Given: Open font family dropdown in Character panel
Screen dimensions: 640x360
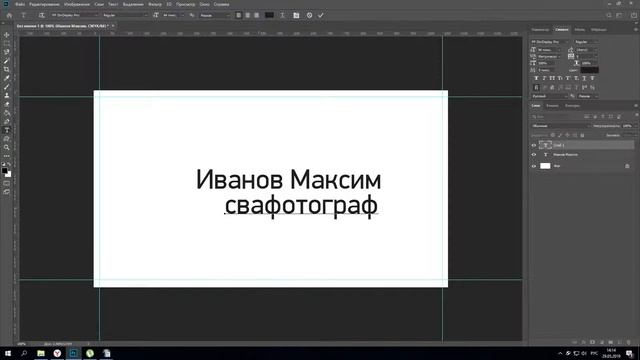Looking at the screenshot, I should point(550,42).
